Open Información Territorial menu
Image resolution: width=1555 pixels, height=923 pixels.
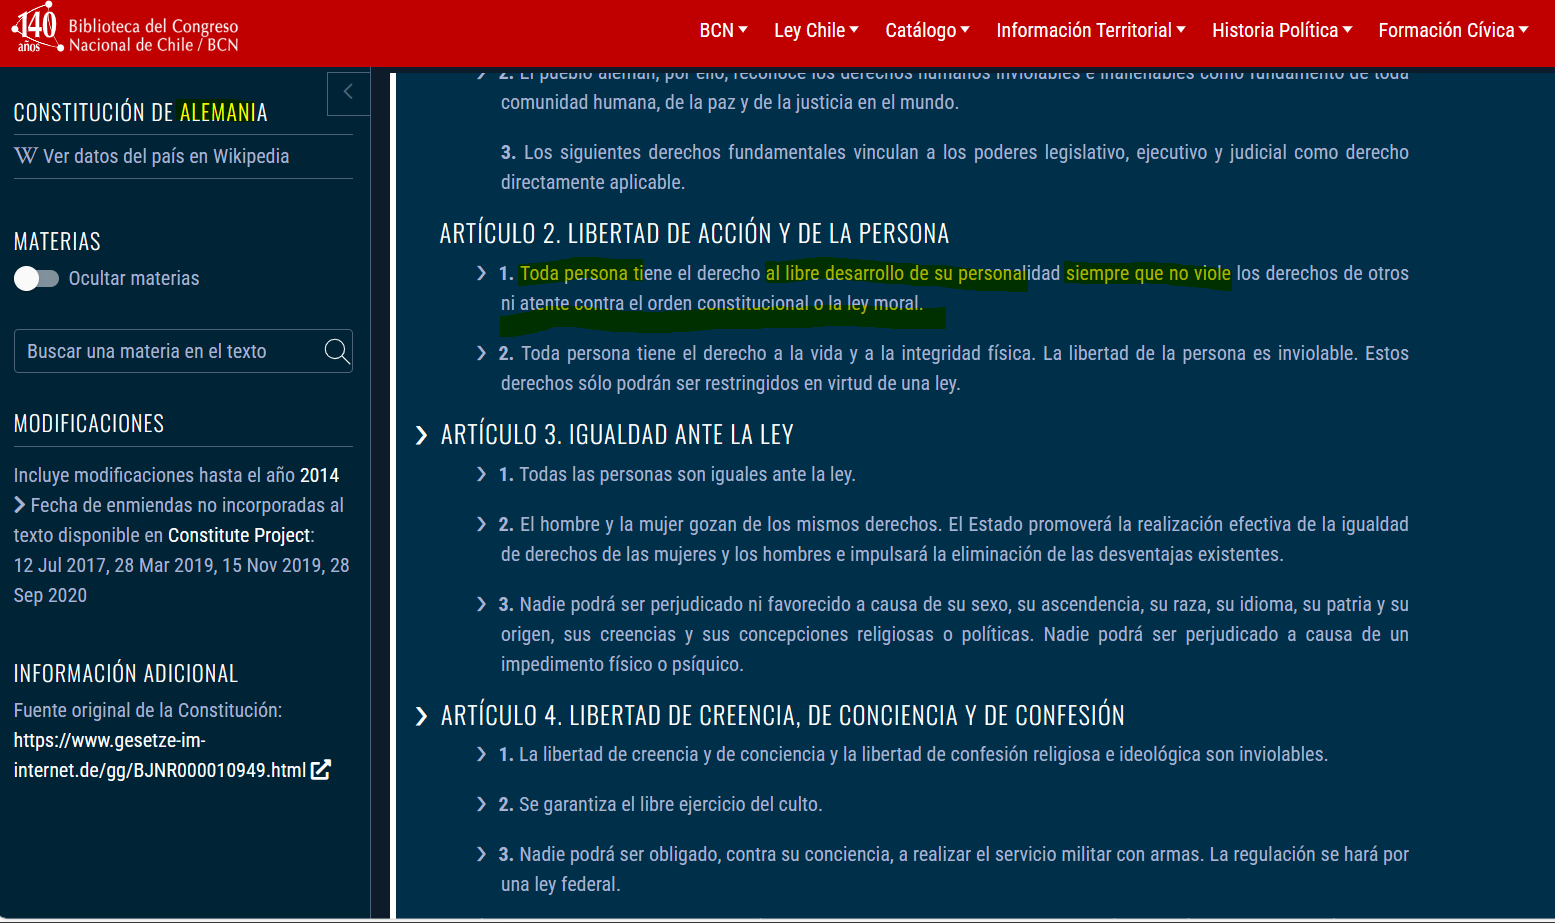tap(1091, 31)
